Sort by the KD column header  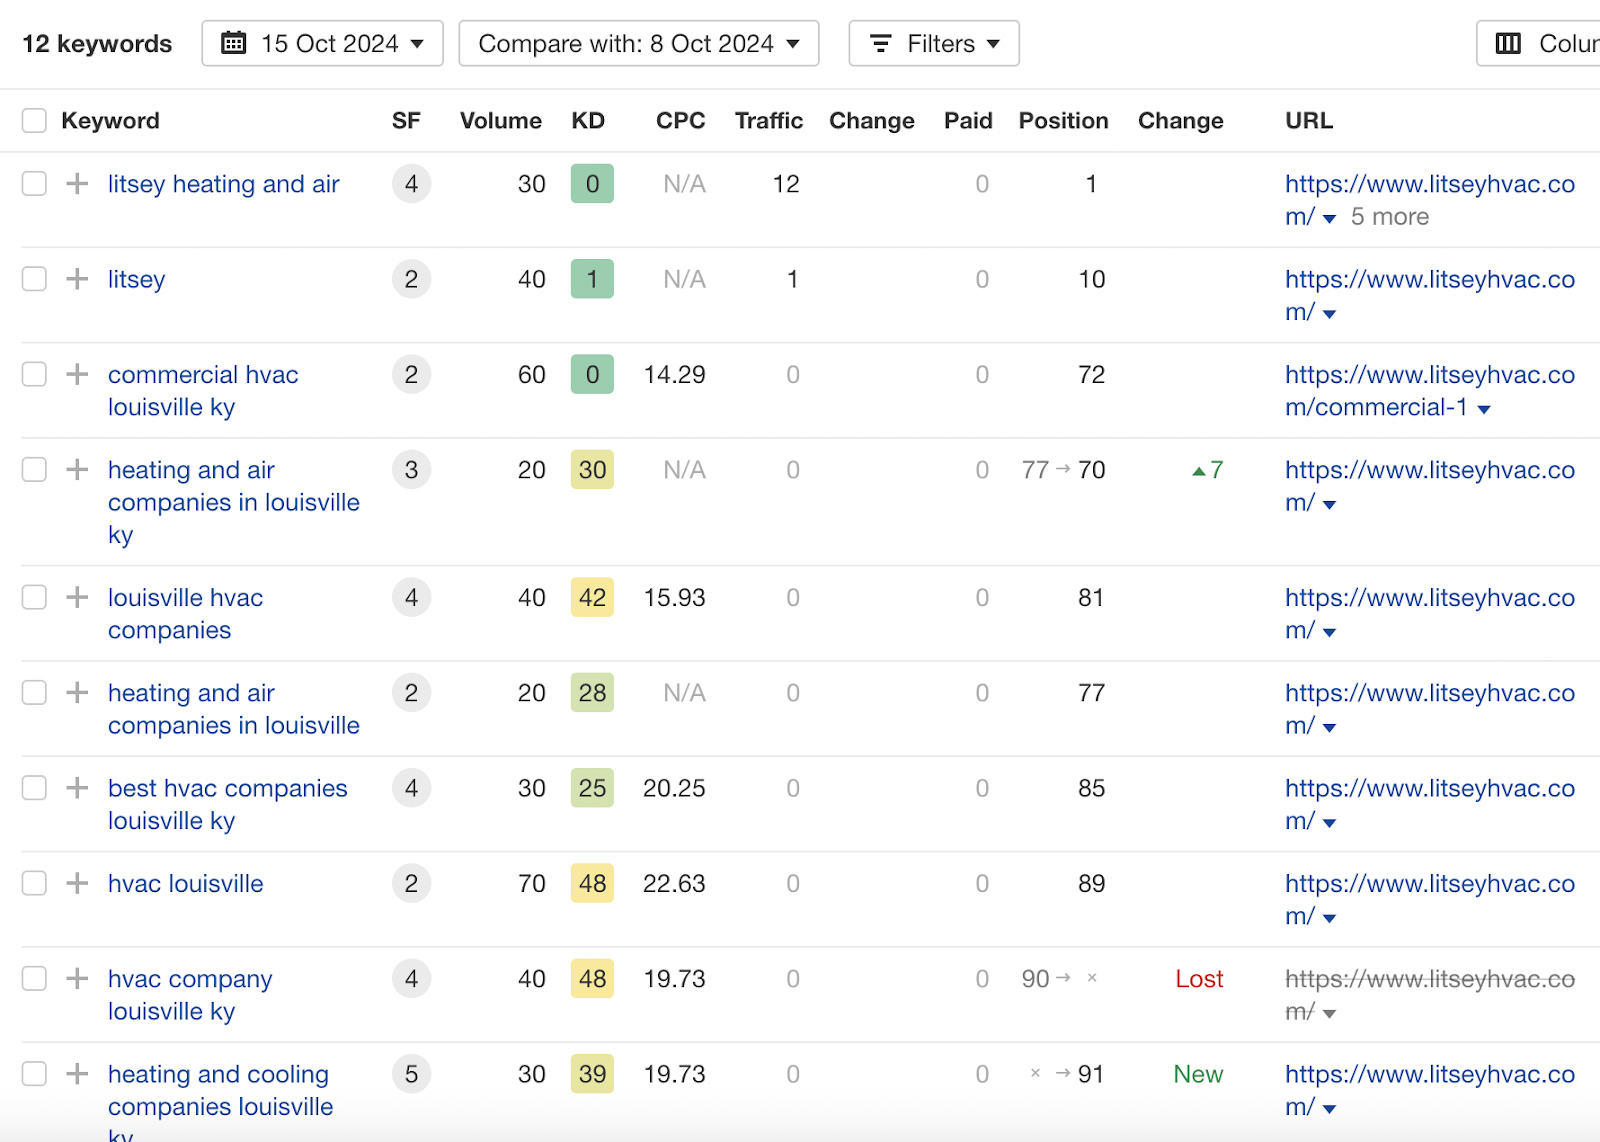pos(588,121)
